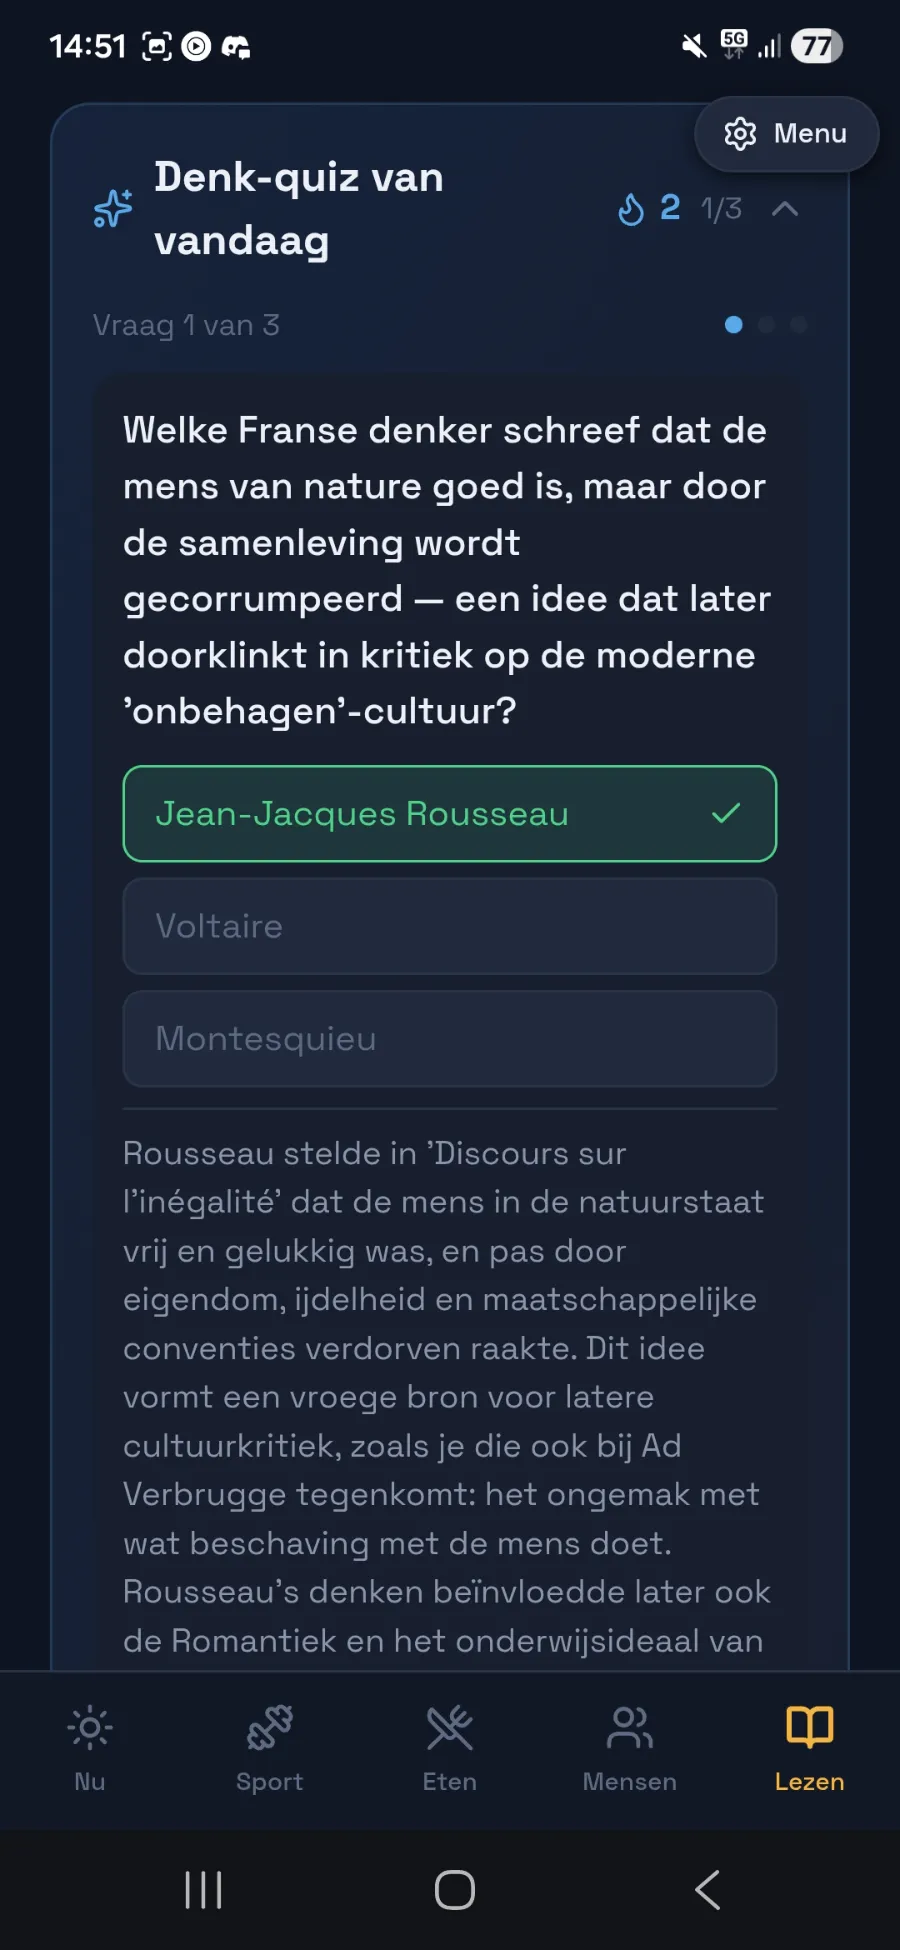Tap the Android recent apps button

[x=203, y=1890]
